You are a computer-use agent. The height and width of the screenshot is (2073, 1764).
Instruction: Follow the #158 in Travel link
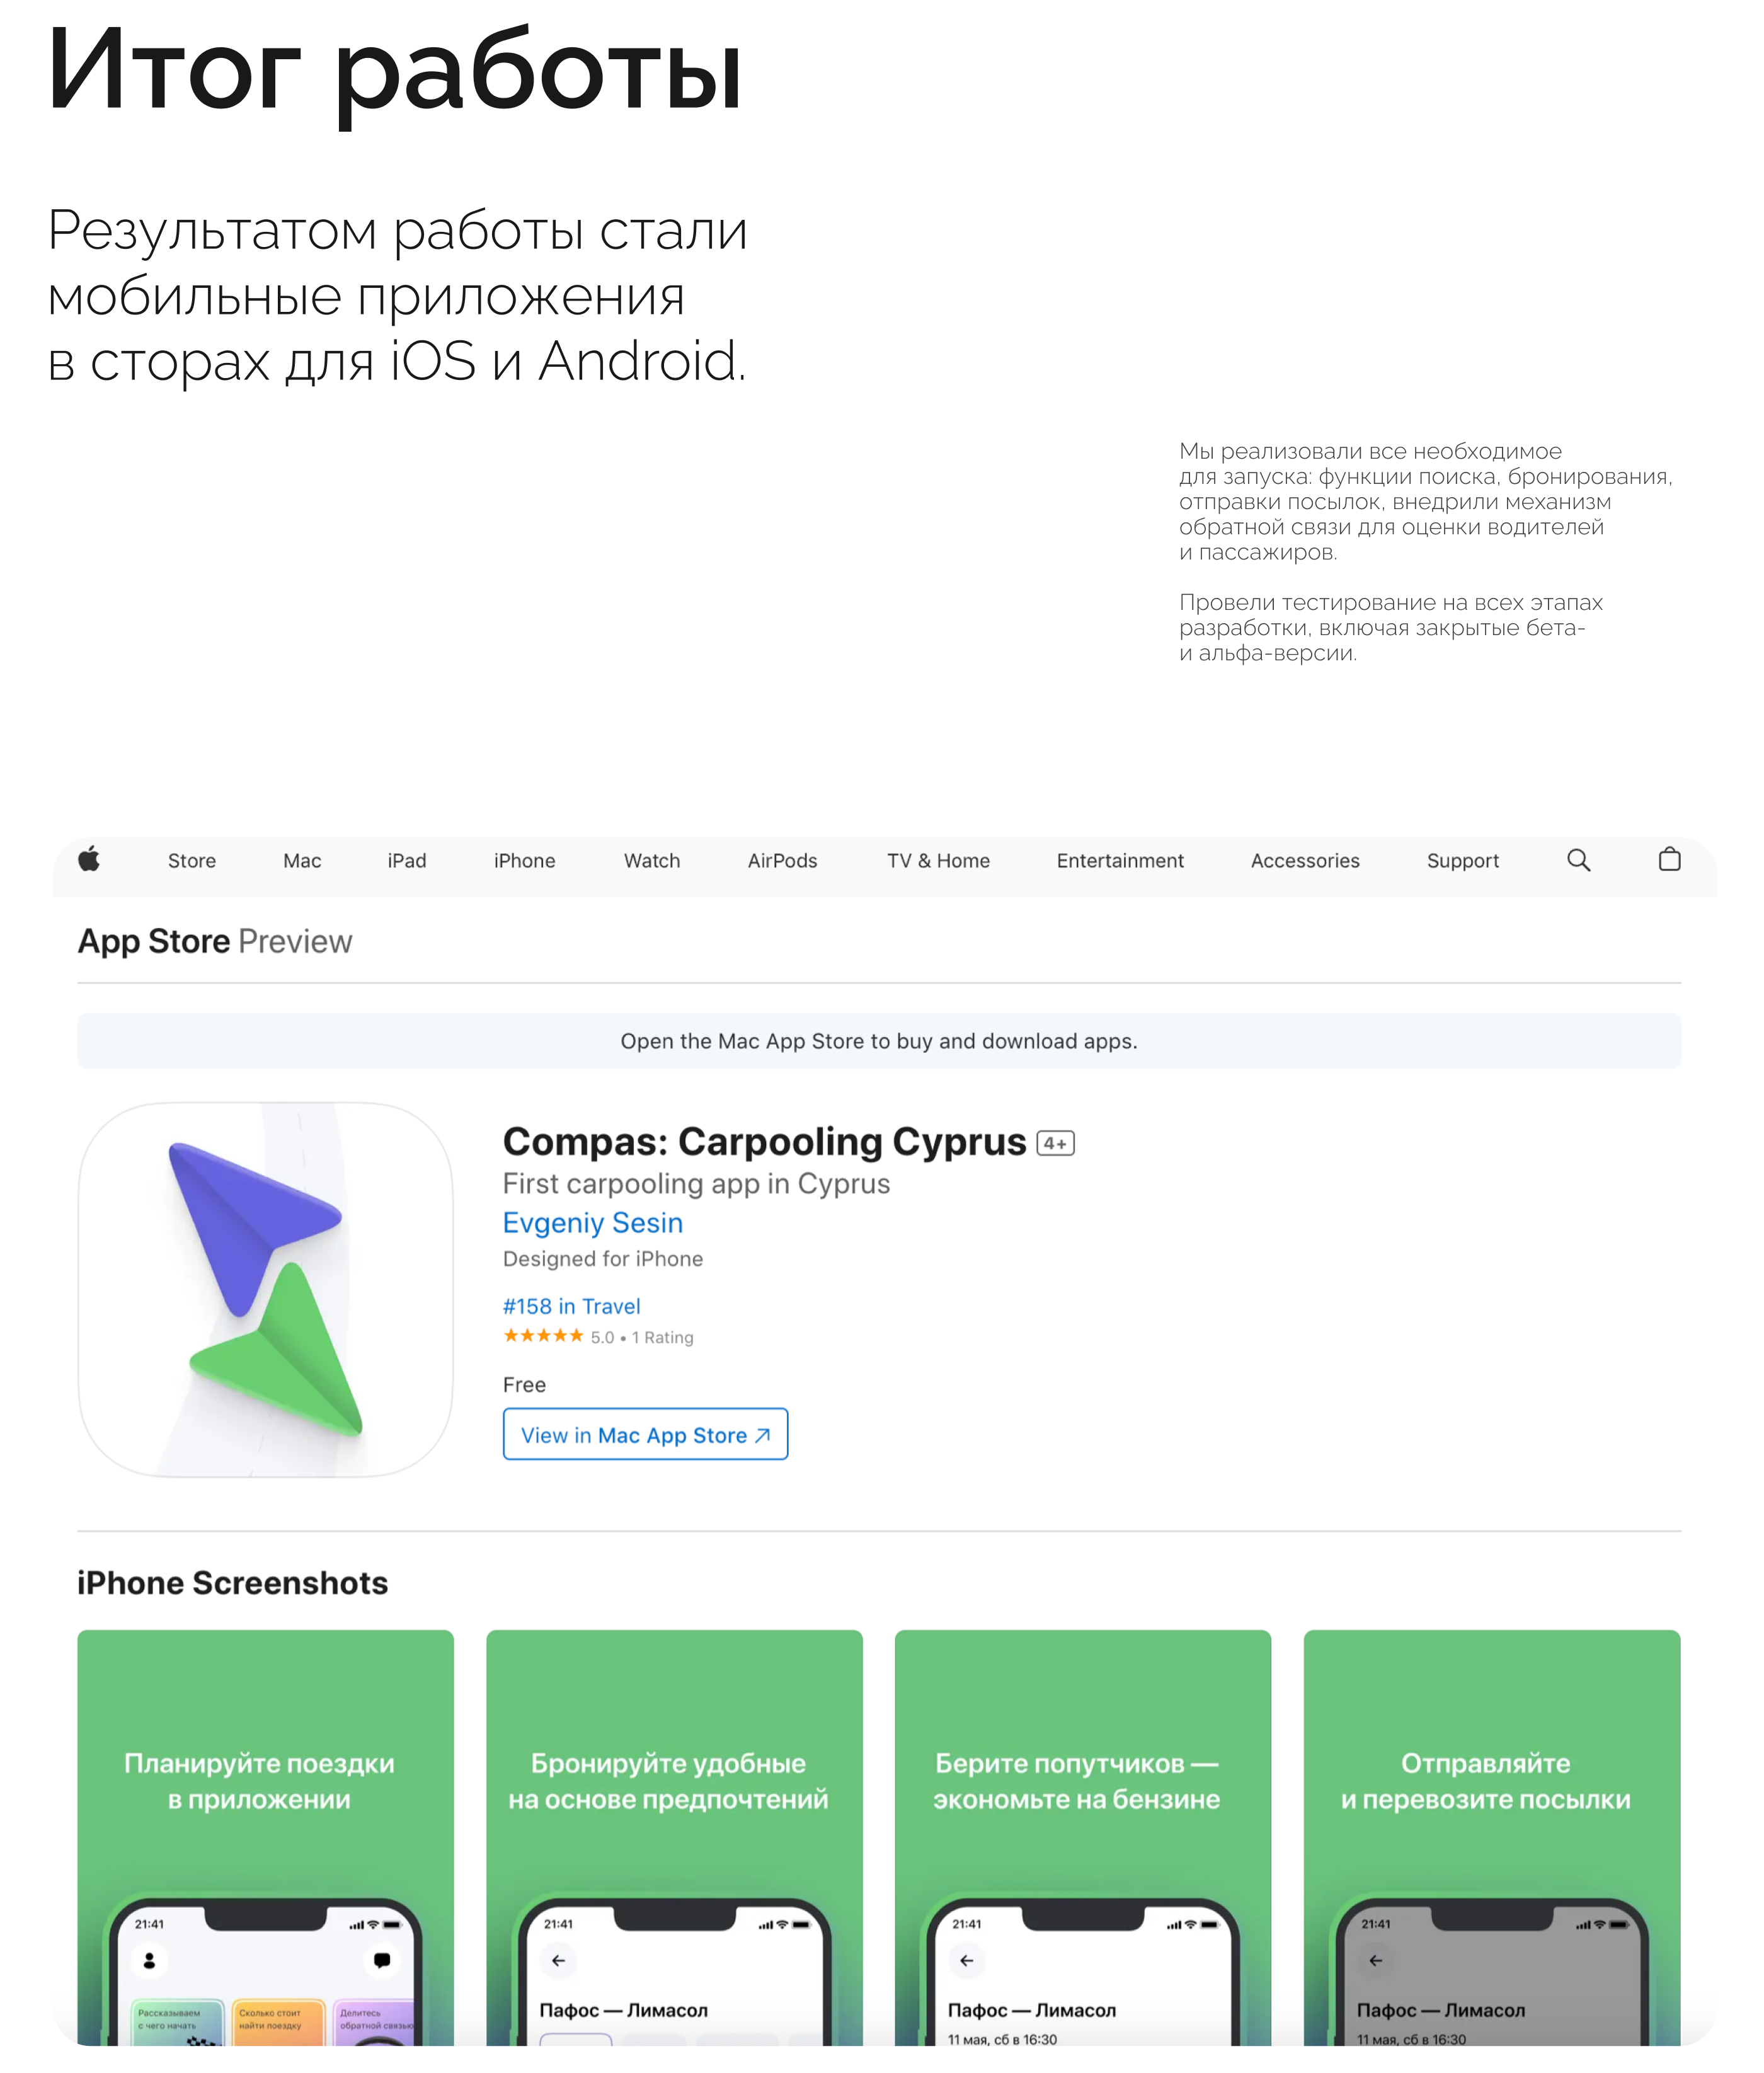click(x=571, y=1306)
